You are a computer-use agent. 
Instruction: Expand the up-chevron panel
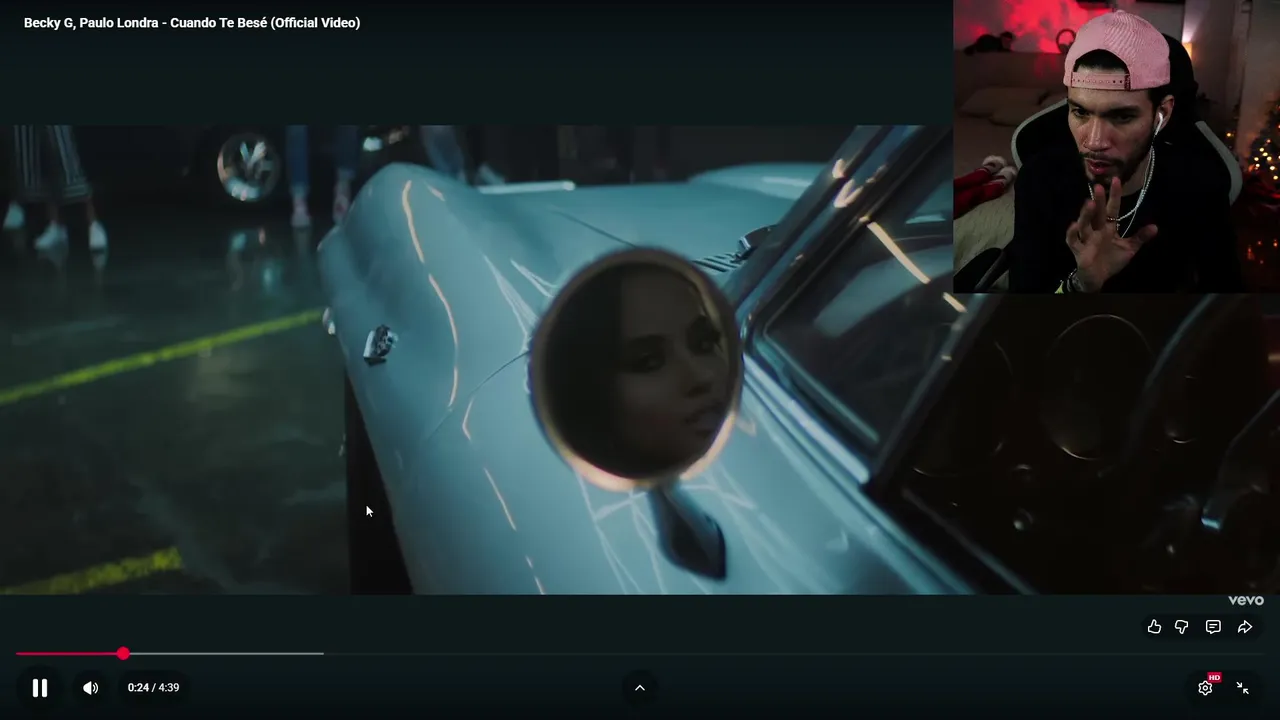coord(640,688)
